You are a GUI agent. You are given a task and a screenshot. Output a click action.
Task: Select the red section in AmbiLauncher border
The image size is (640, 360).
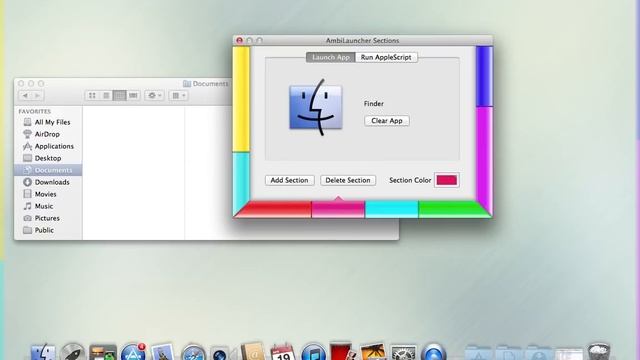[x=273, y=209]
